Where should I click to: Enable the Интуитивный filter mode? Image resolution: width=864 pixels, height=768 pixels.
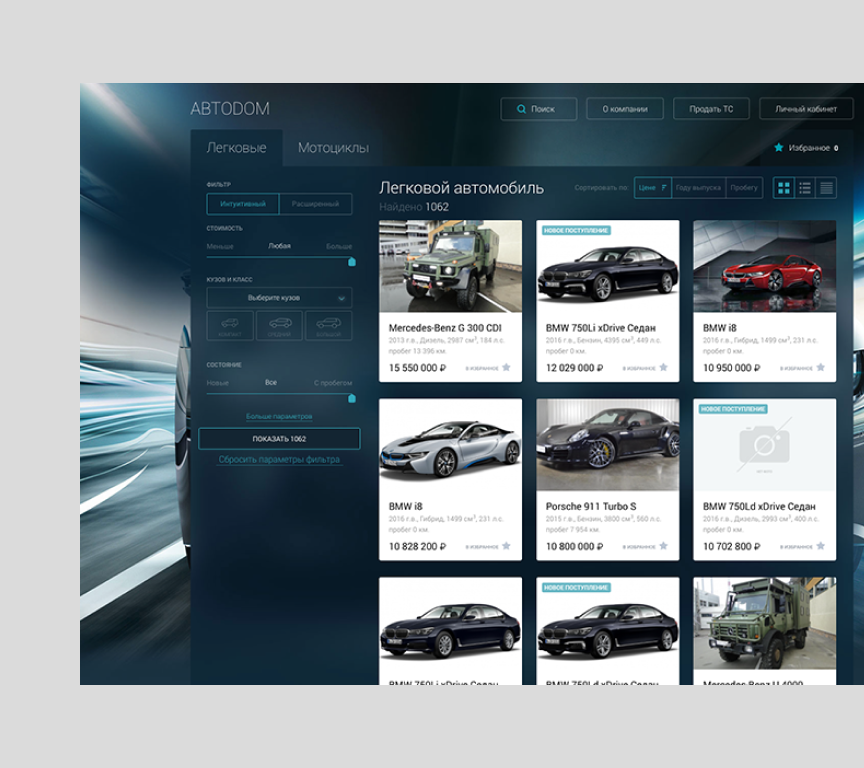tap(243, 204)
